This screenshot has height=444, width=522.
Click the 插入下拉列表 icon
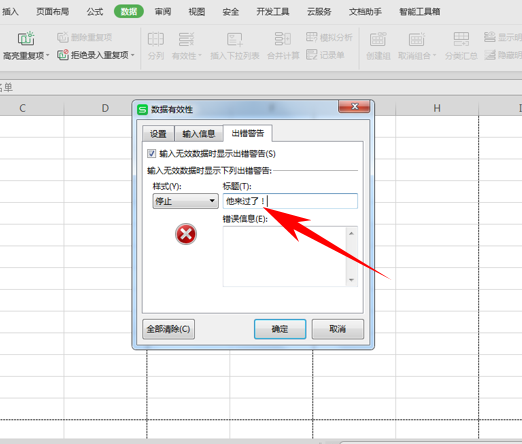point(235,39)
